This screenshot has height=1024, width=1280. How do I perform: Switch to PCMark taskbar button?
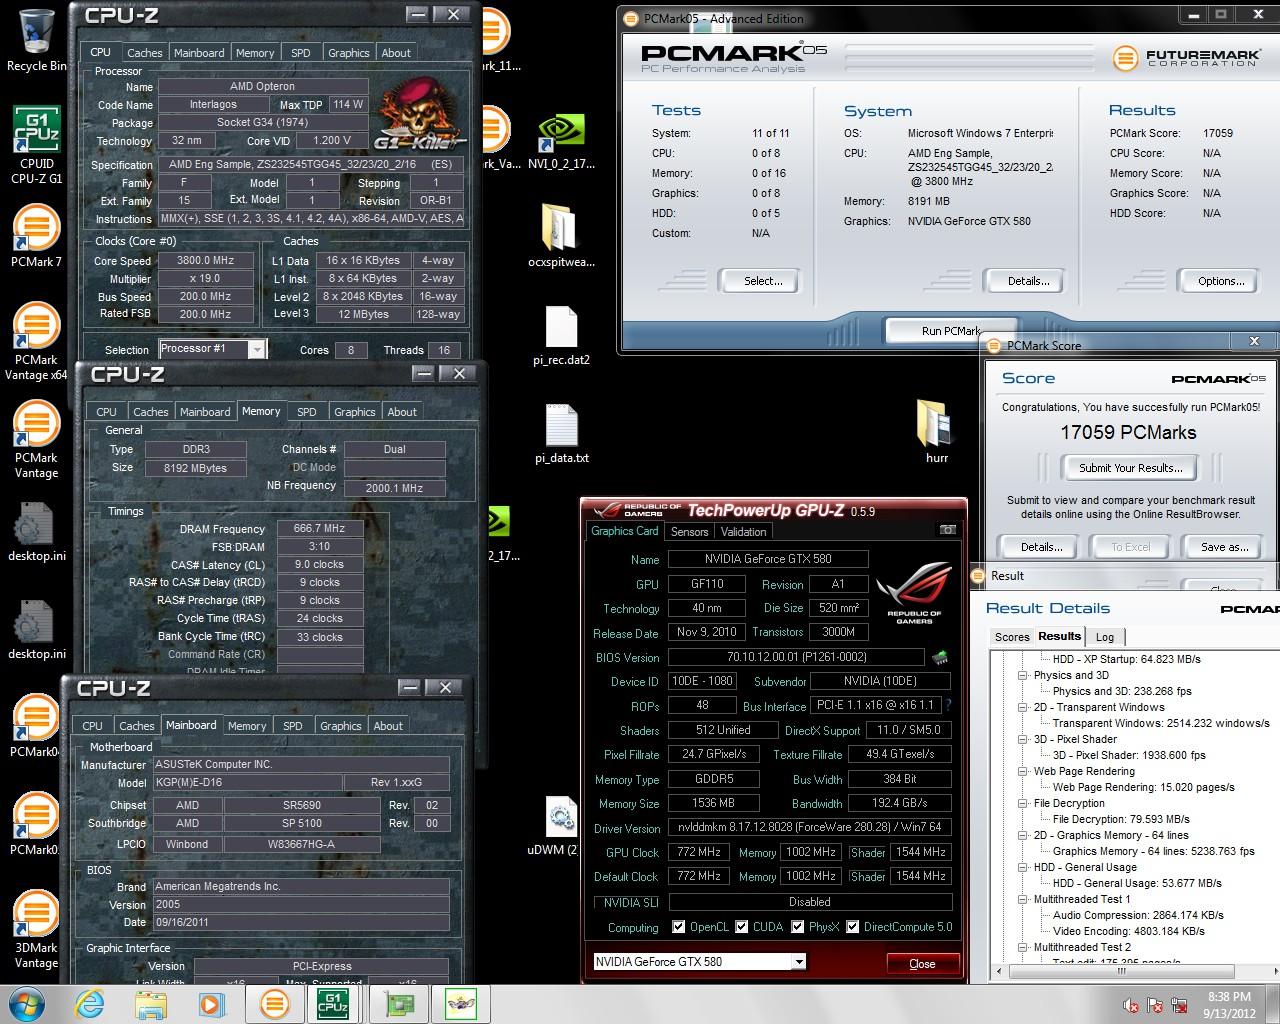pyautogui.click(x=273, y=1004)
